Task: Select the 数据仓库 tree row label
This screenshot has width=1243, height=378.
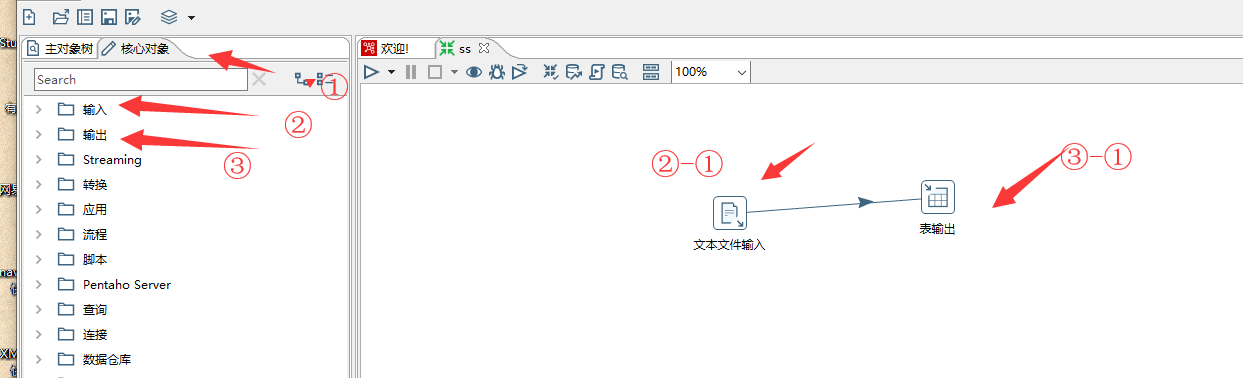Action: tap(107, 359)
